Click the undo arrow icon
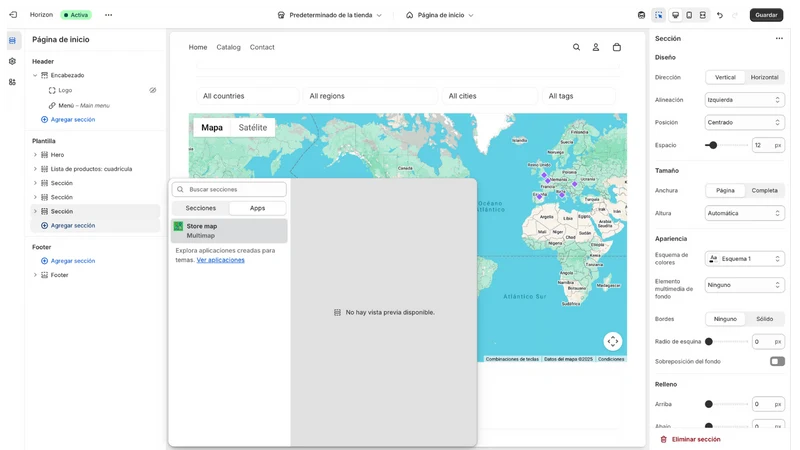 (x=720, y=15)
